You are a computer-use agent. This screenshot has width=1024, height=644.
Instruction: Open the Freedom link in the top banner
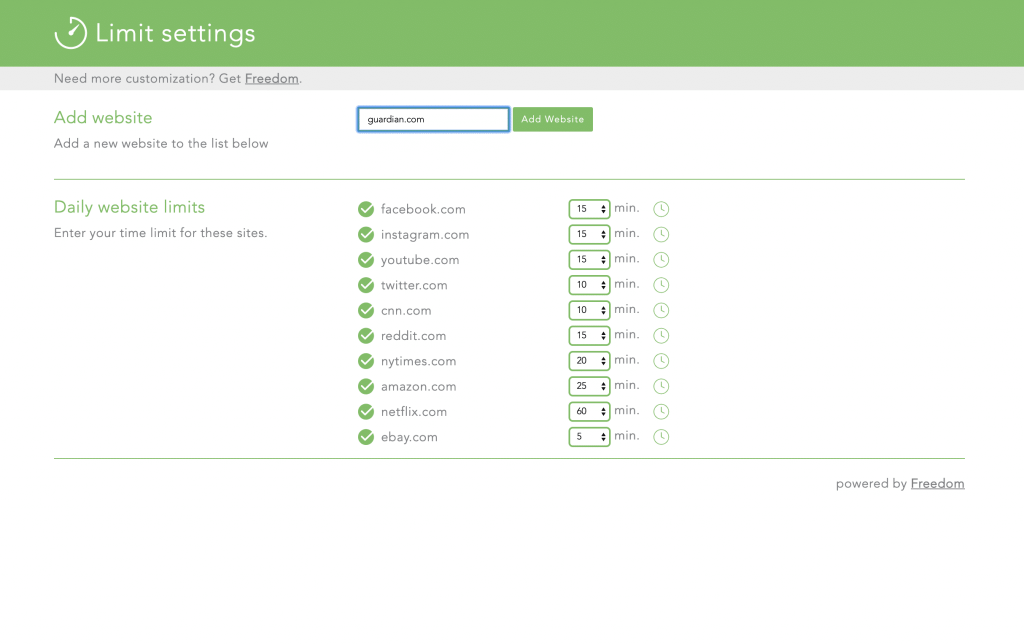(271, 78)
